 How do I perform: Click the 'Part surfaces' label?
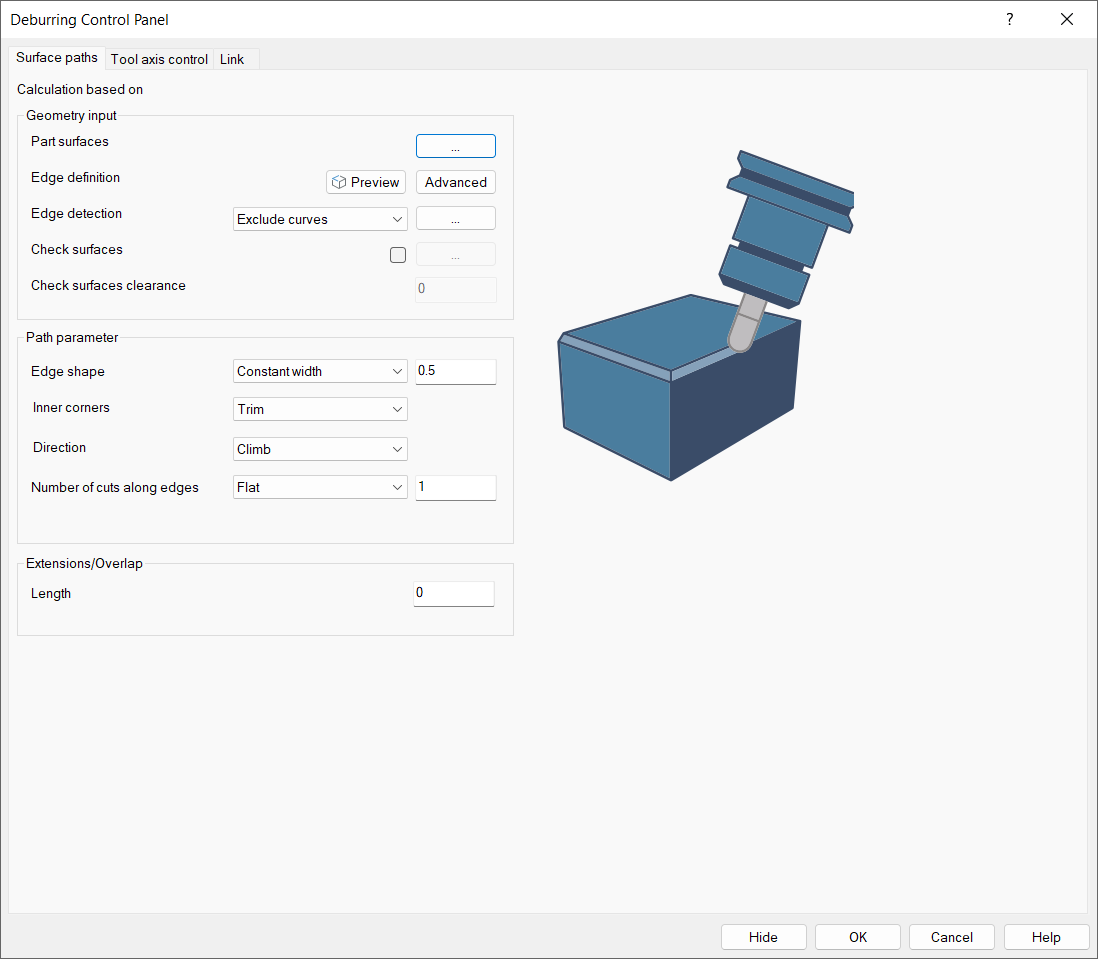point(70,141)
